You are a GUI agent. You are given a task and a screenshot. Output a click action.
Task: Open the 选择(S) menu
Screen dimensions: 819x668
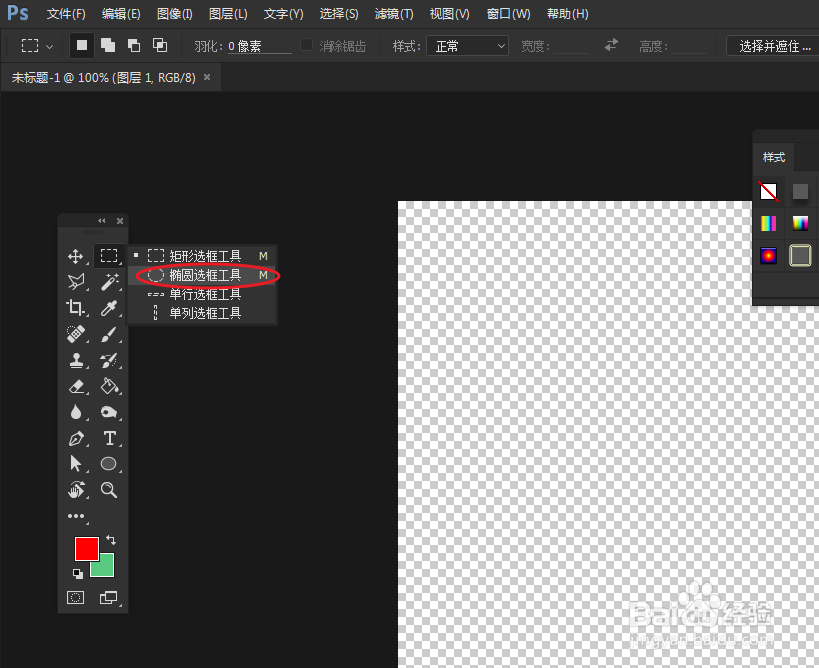(339, 14)
